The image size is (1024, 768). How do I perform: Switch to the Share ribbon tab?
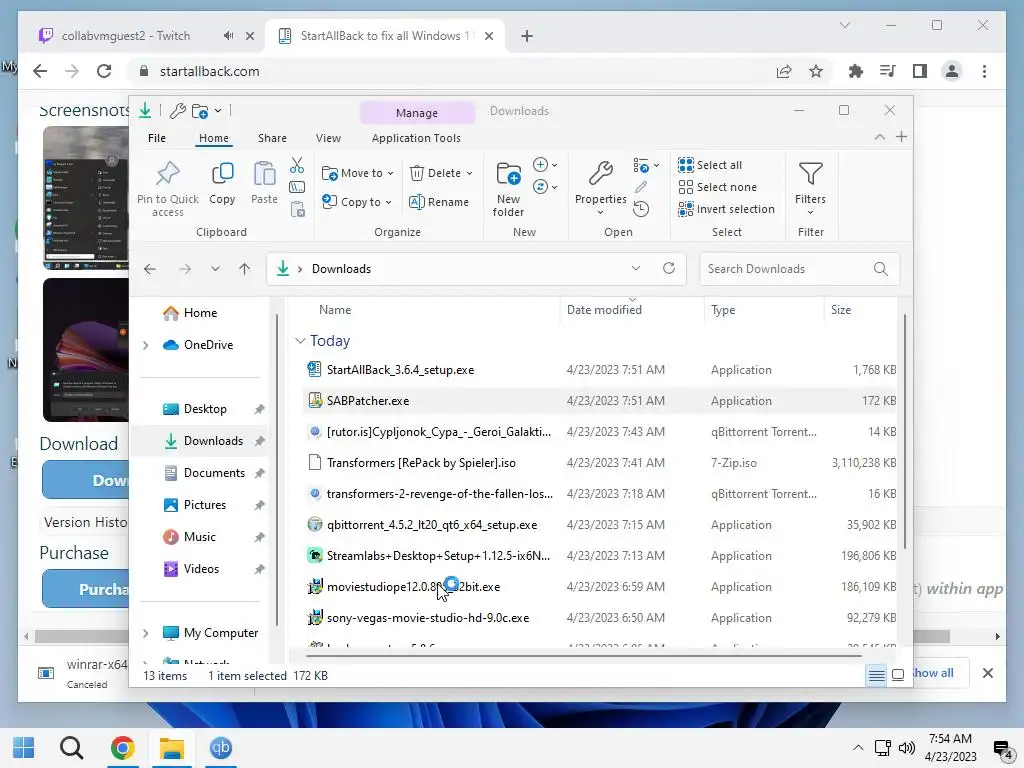272,138
